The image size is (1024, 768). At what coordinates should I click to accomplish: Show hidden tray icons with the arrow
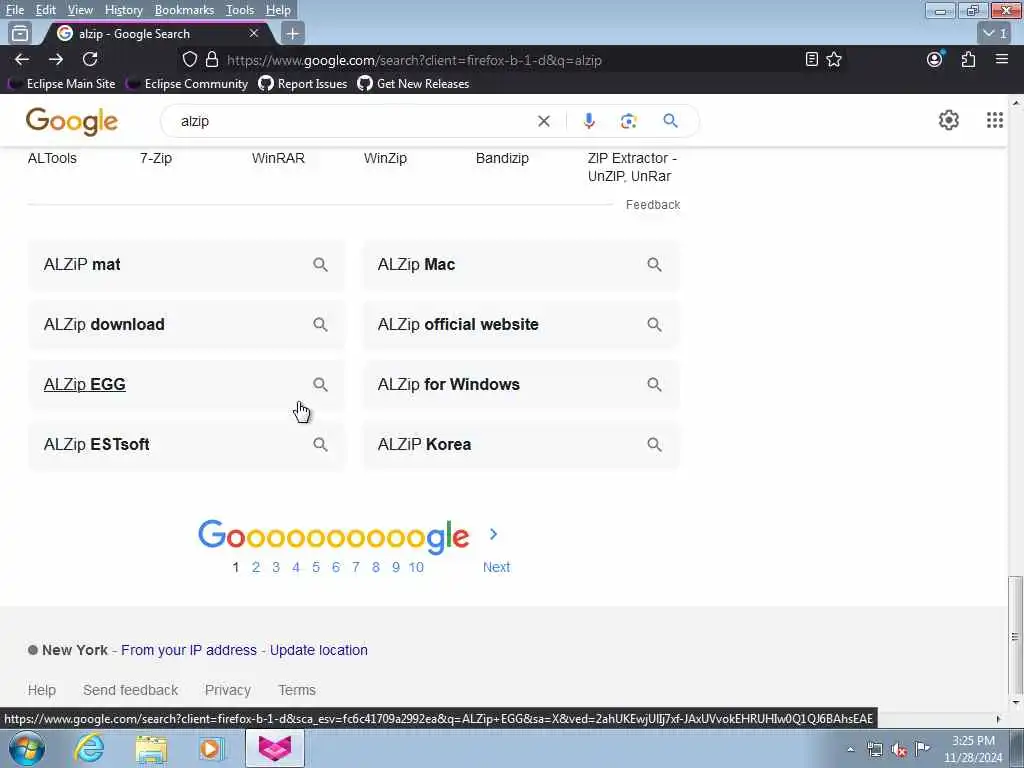coord(850,750)
